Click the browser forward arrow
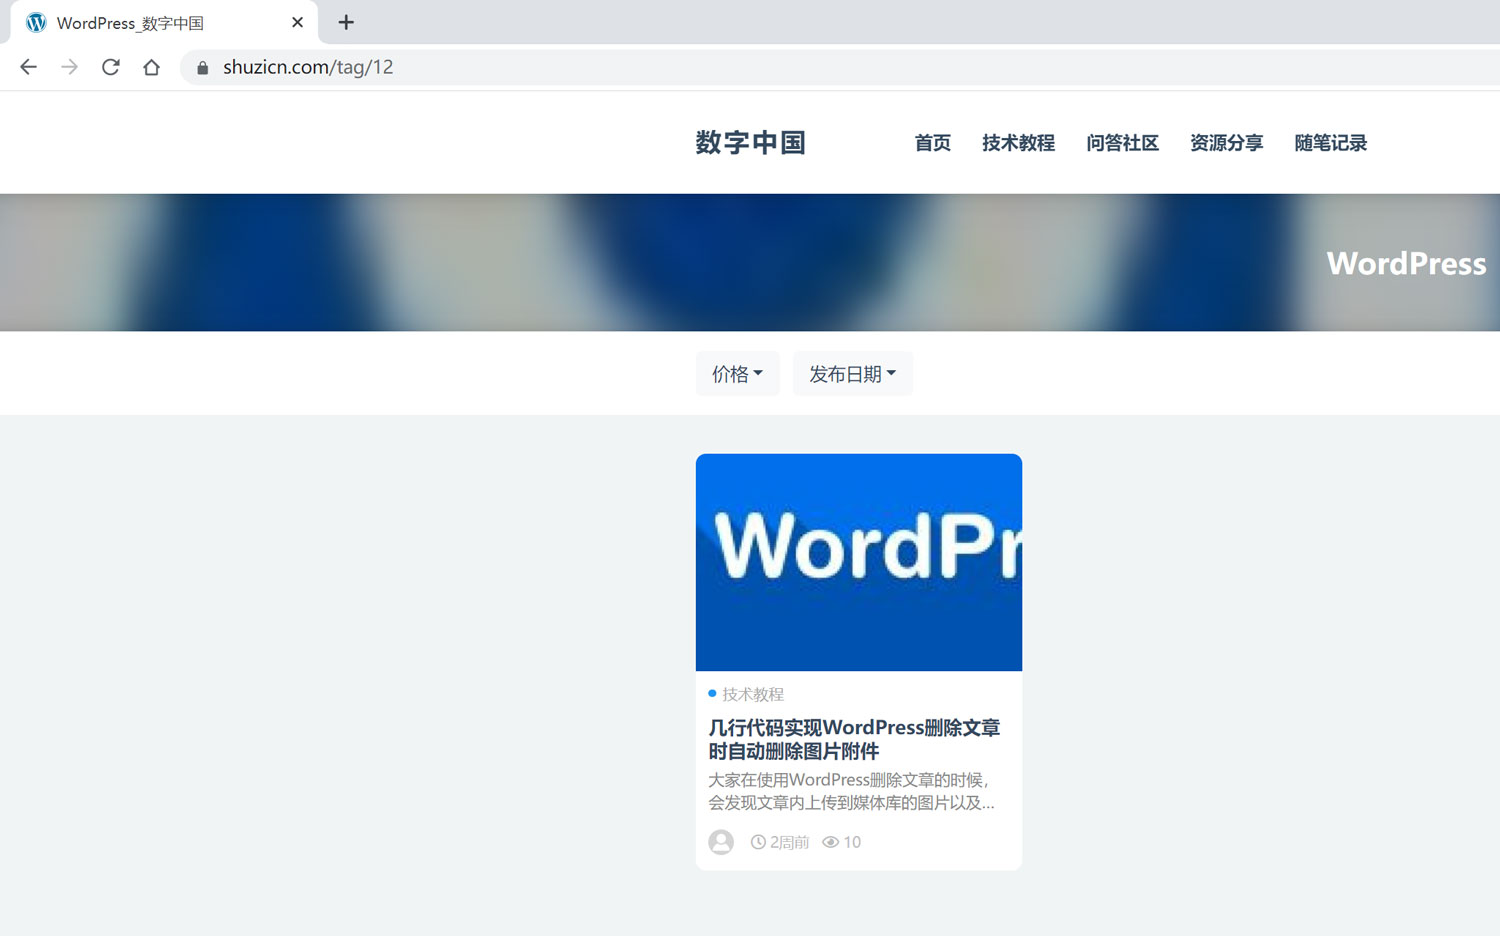1500x936 pixels. click(x=69, y=67)
